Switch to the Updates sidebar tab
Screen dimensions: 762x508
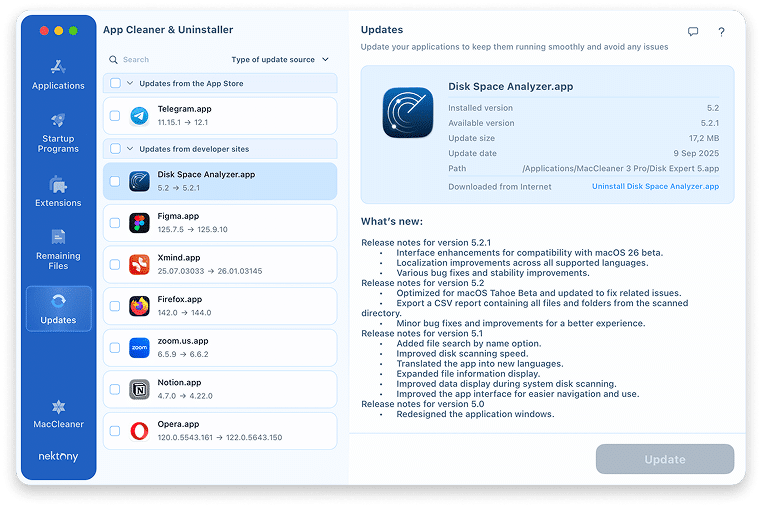(58, 308)
